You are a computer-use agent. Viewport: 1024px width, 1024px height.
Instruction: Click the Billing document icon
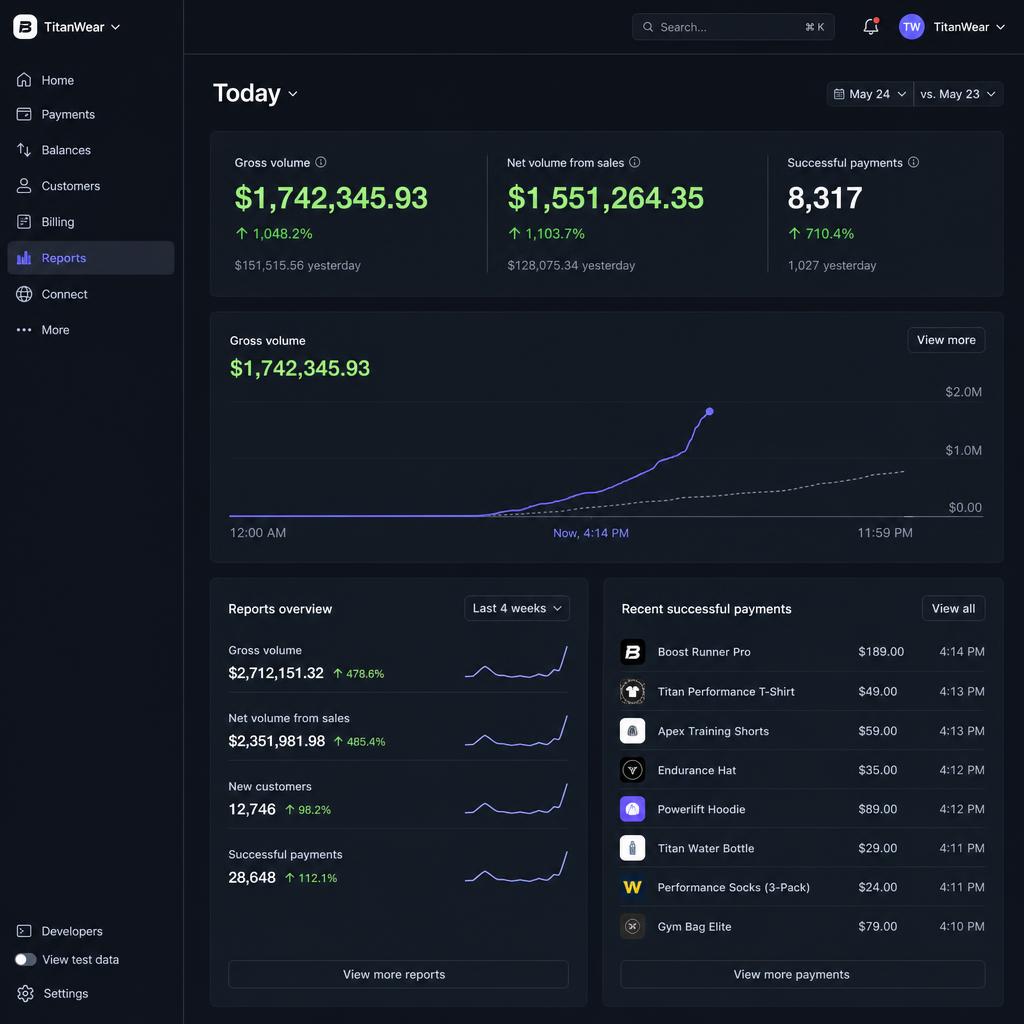point(24,221)
